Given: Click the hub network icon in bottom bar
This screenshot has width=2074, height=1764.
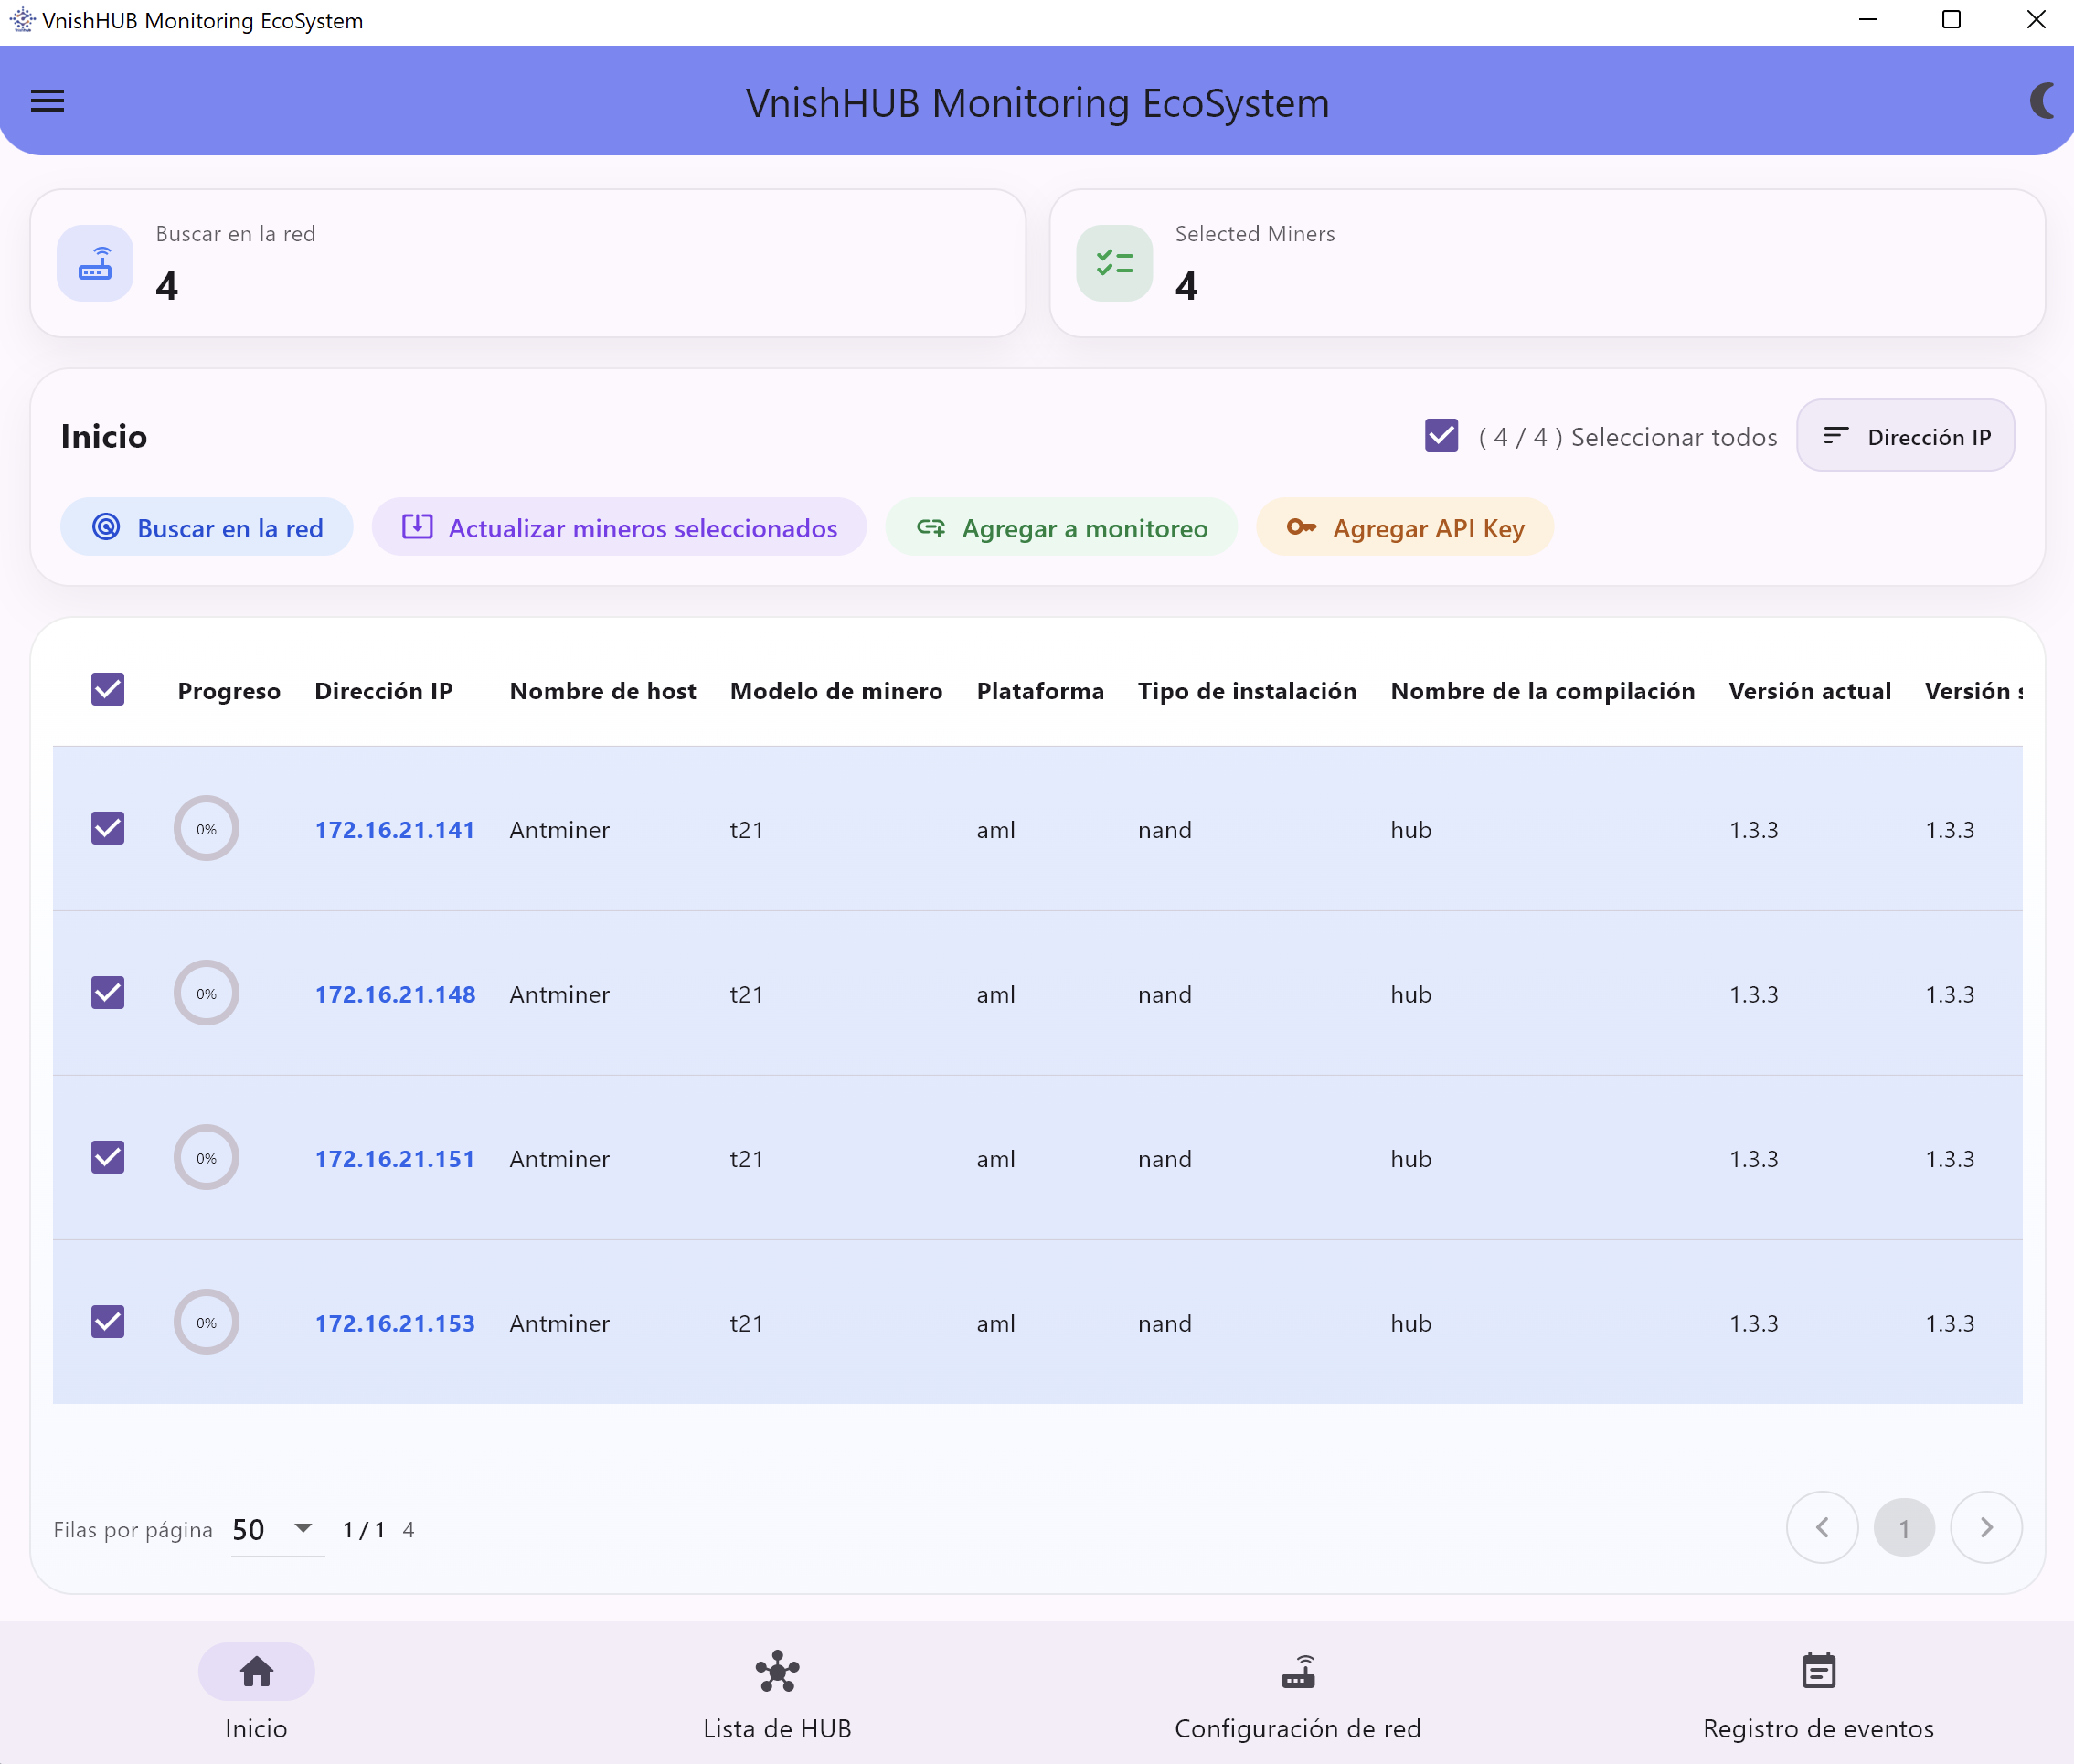Looking at the screenshot, I should [x=777, y=1671].
